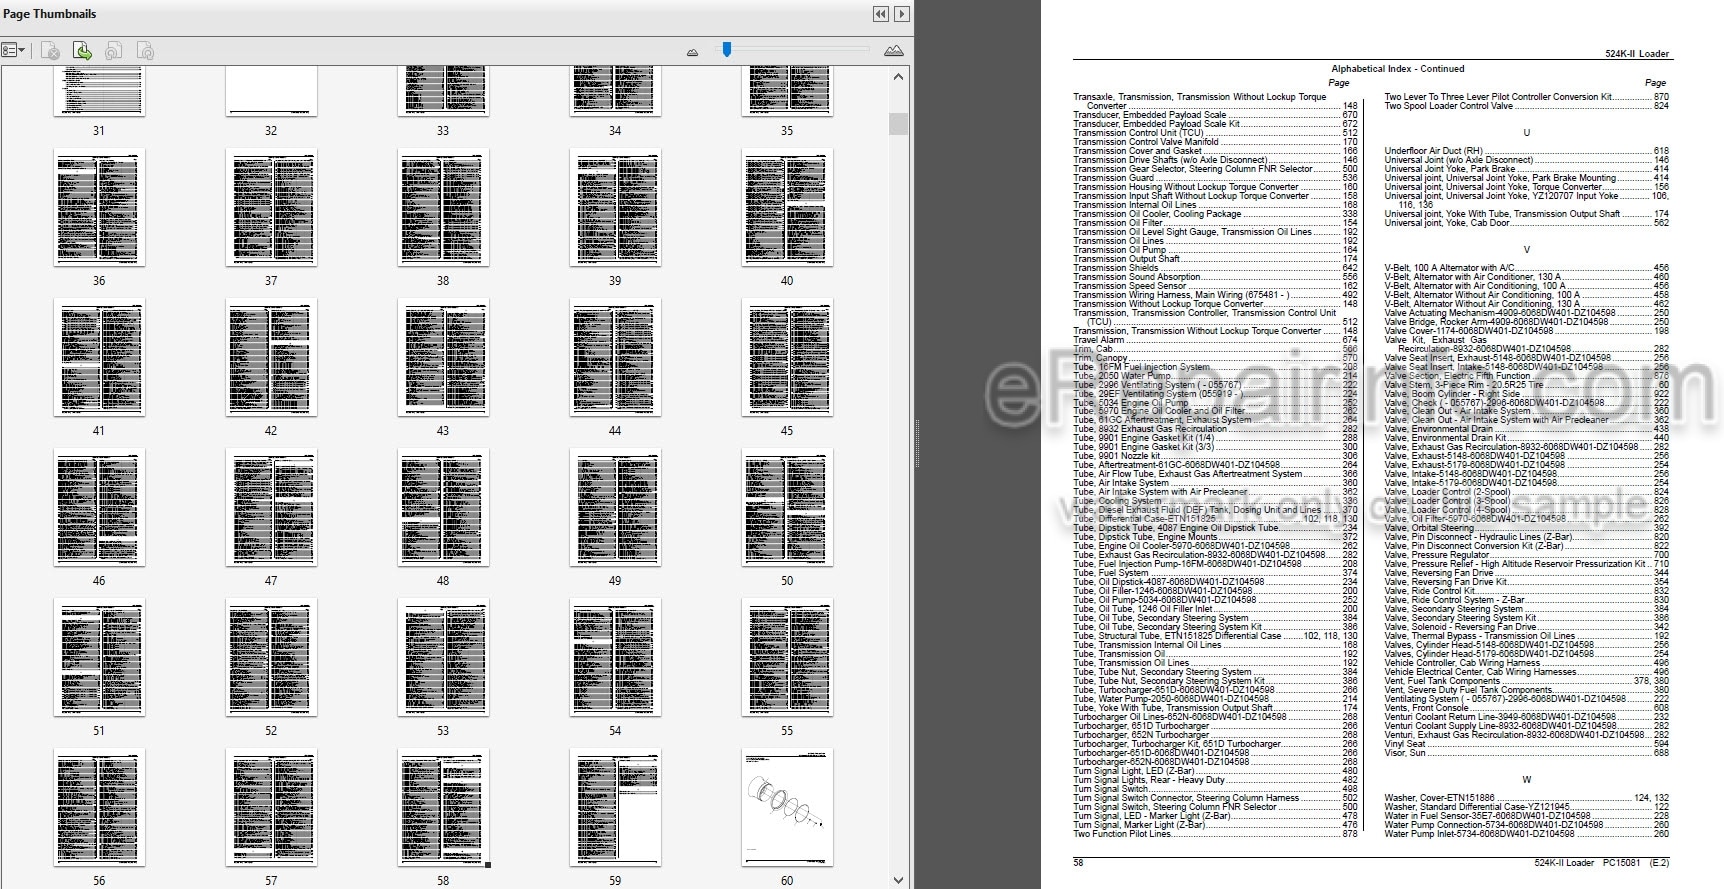The image size is (1724, 889).
Task: Select page 50 thumbnail
Action: [787, 508]
